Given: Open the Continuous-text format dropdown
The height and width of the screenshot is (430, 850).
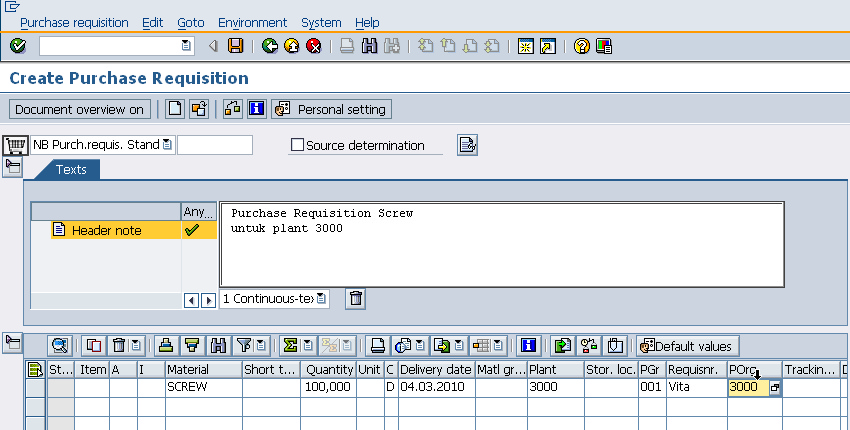Looking at the screenshot, I should point(321,299).
